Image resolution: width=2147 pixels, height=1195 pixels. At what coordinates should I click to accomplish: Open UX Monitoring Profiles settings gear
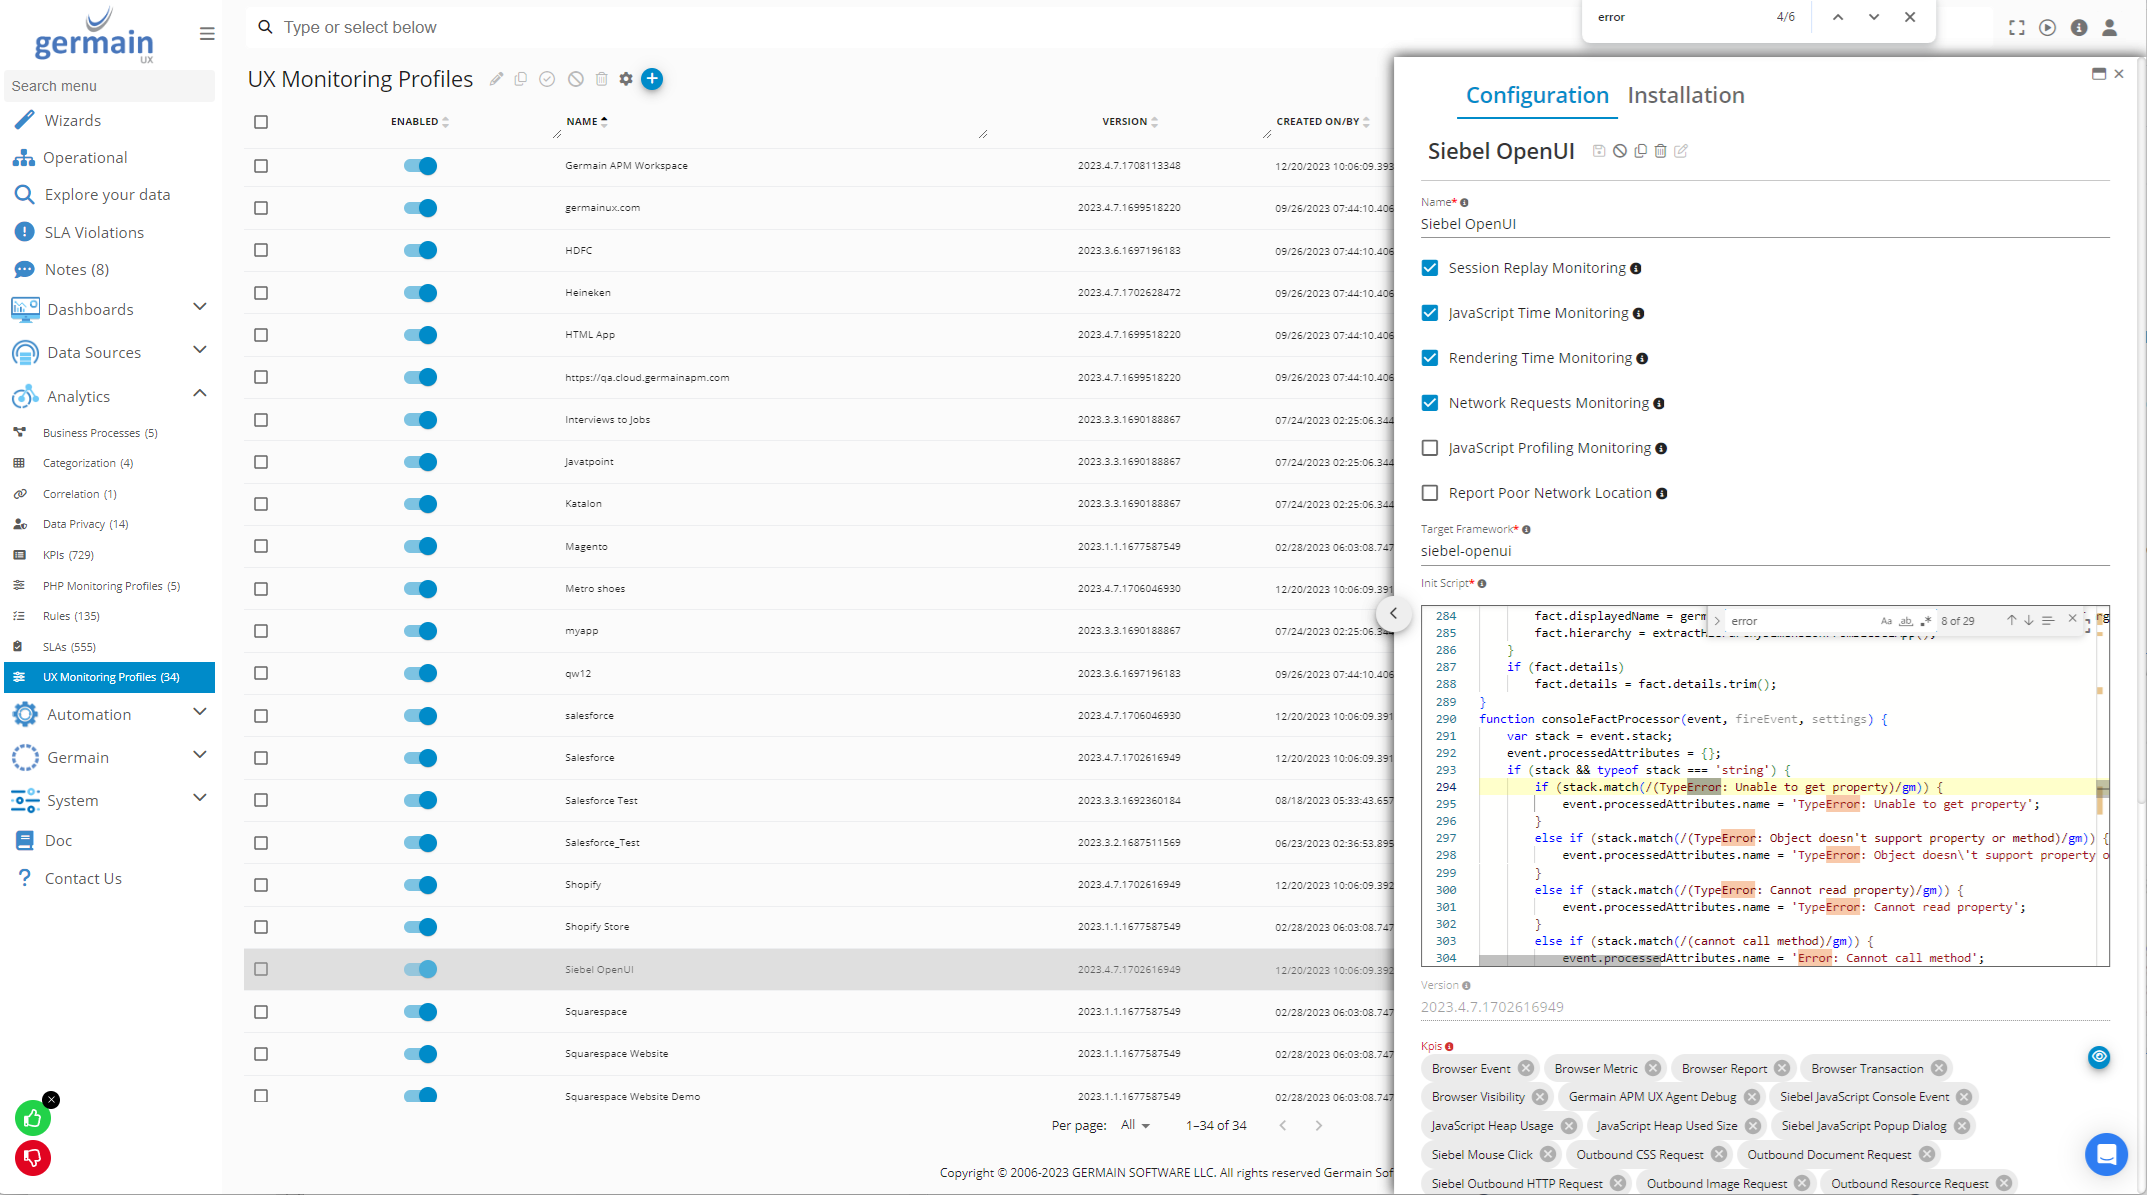pos(626,79)
